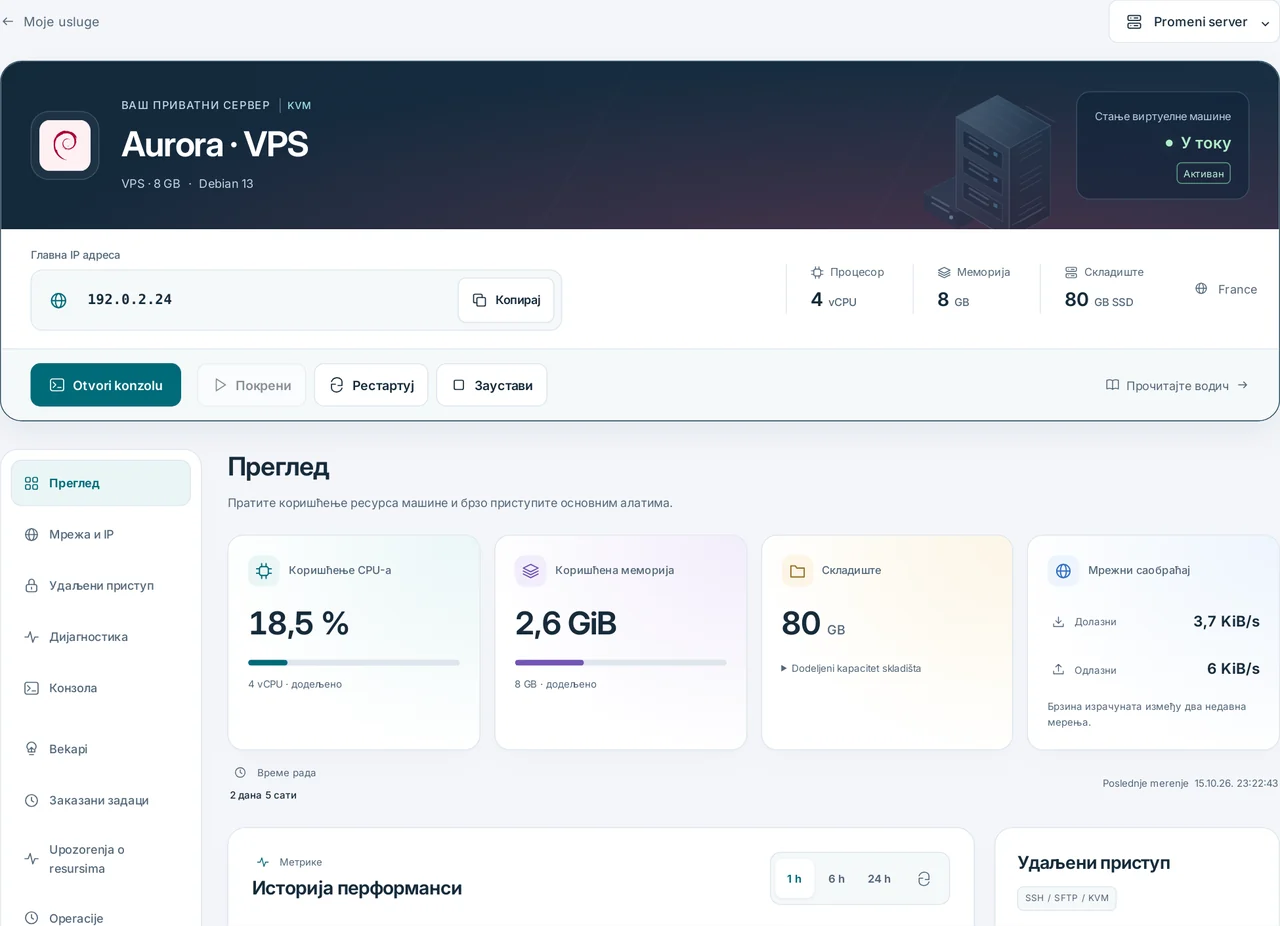1280x926 pixels.
Task: Restart the server with Рестартуј
Action: (x=371, y=385)
